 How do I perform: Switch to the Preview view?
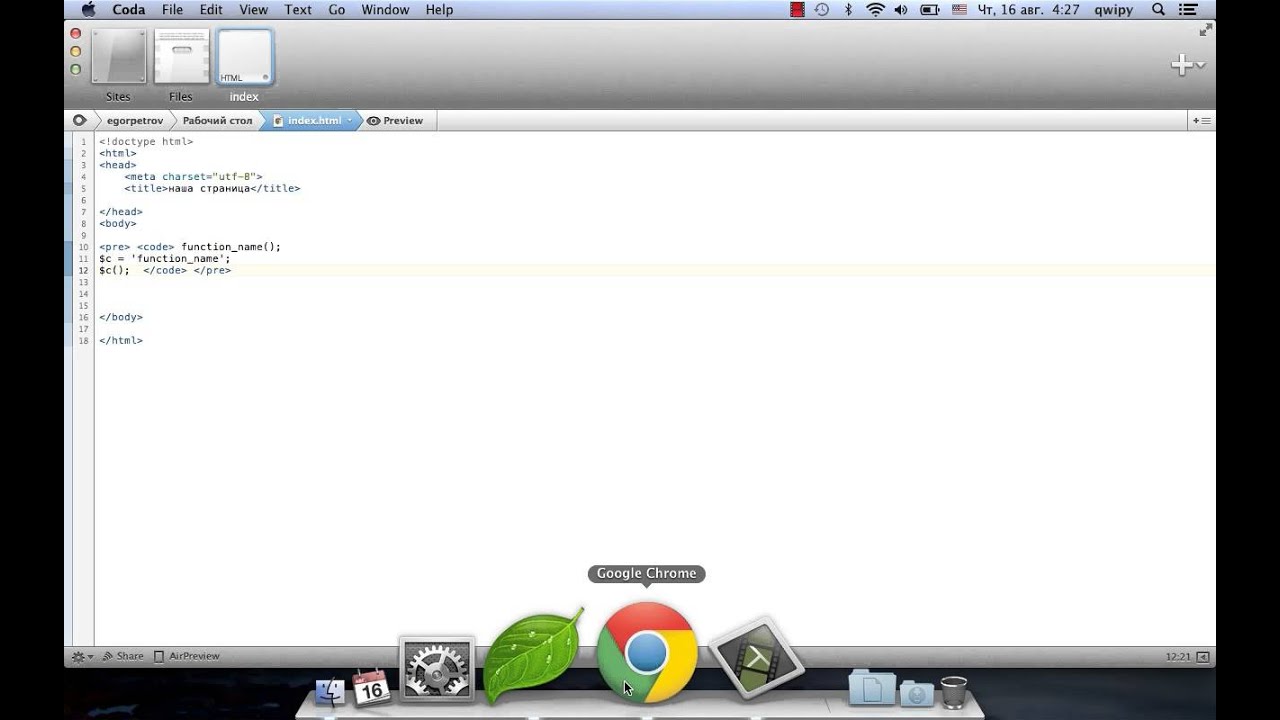pos(395,120)
